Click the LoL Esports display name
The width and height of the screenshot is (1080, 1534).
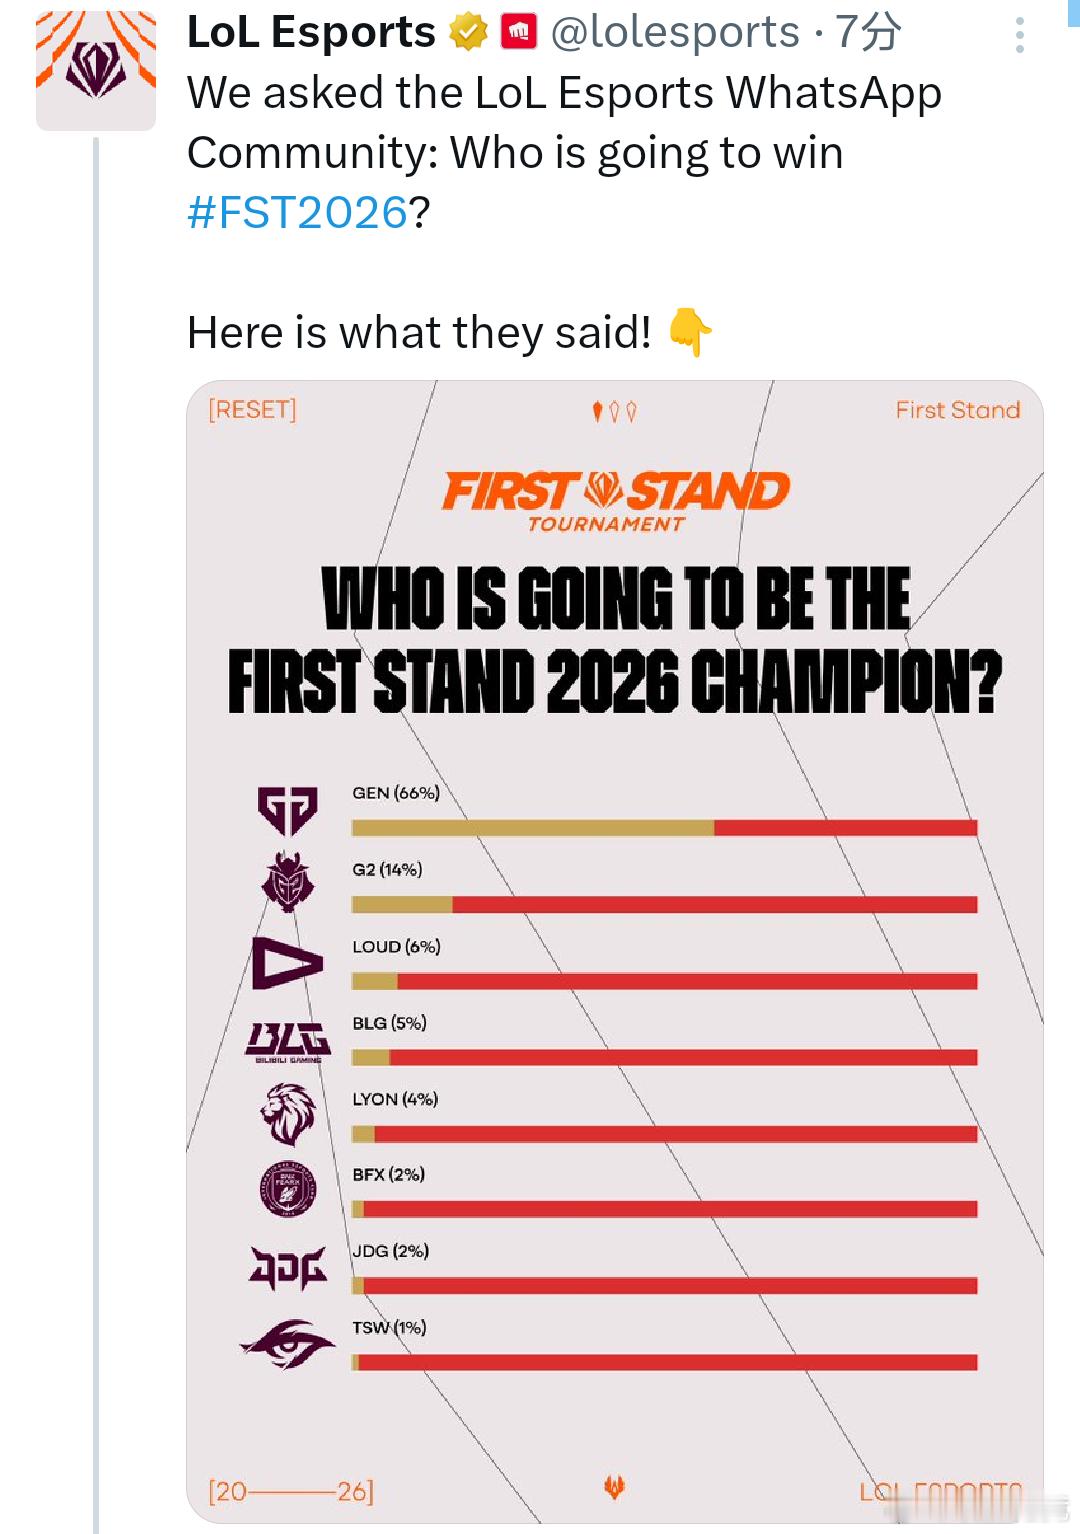coord(311,33)
